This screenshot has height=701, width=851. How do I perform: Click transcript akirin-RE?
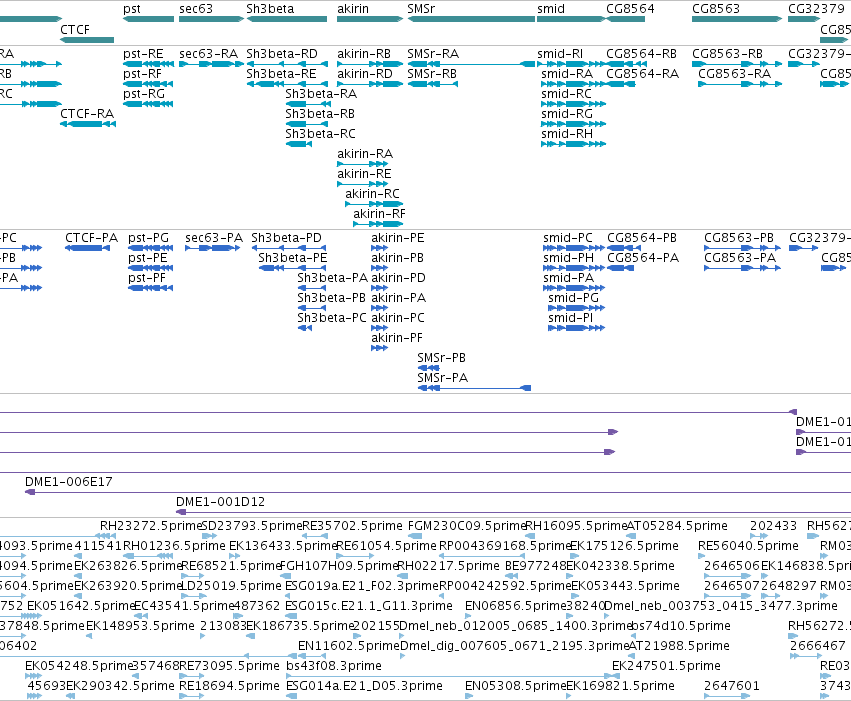click(x=364, y=174)
